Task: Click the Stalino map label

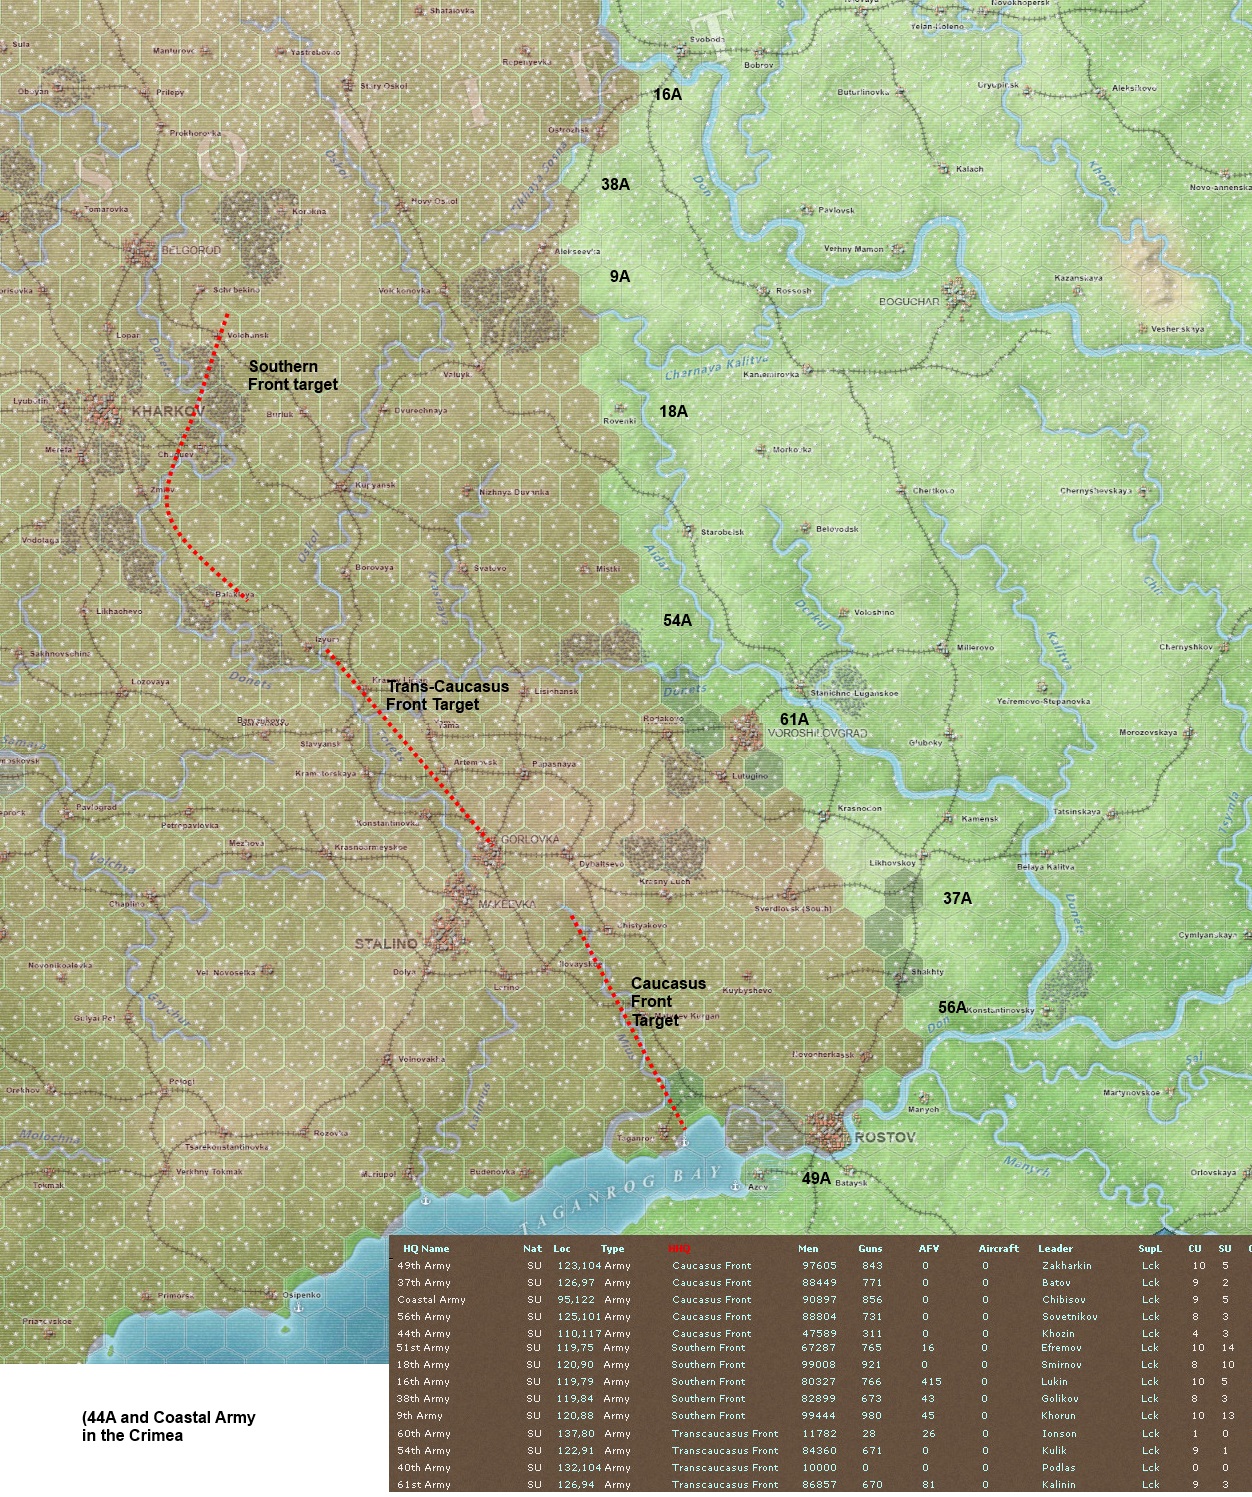Action: [x=386, y=943]
